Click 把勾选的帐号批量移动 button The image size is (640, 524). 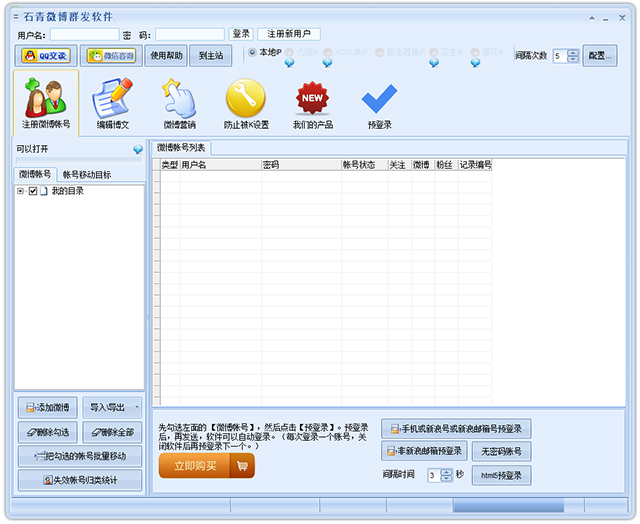80,456
